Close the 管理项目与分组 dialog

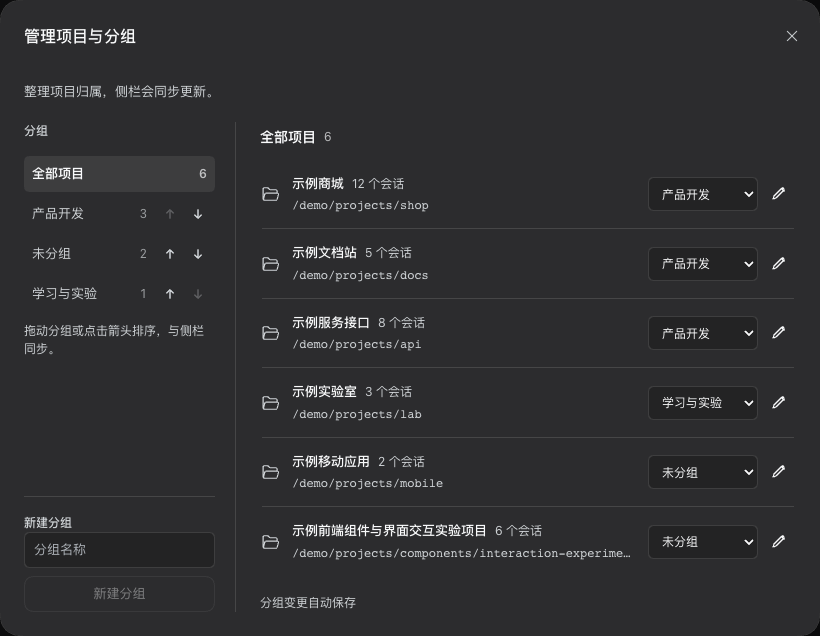point(792,36)
